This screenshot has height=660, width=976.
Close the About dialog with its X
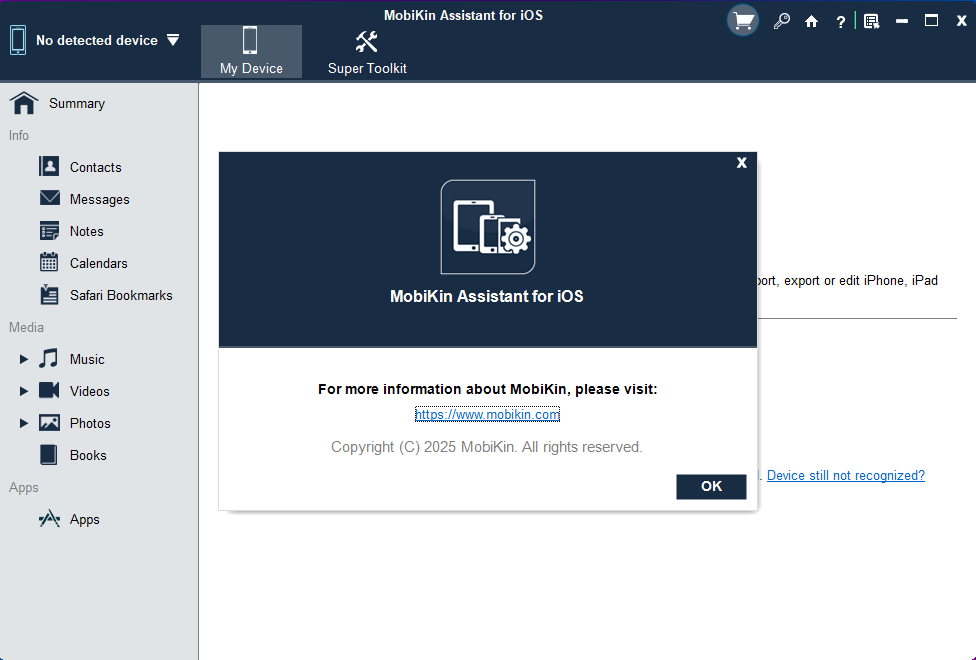click(x=741, y=163)
